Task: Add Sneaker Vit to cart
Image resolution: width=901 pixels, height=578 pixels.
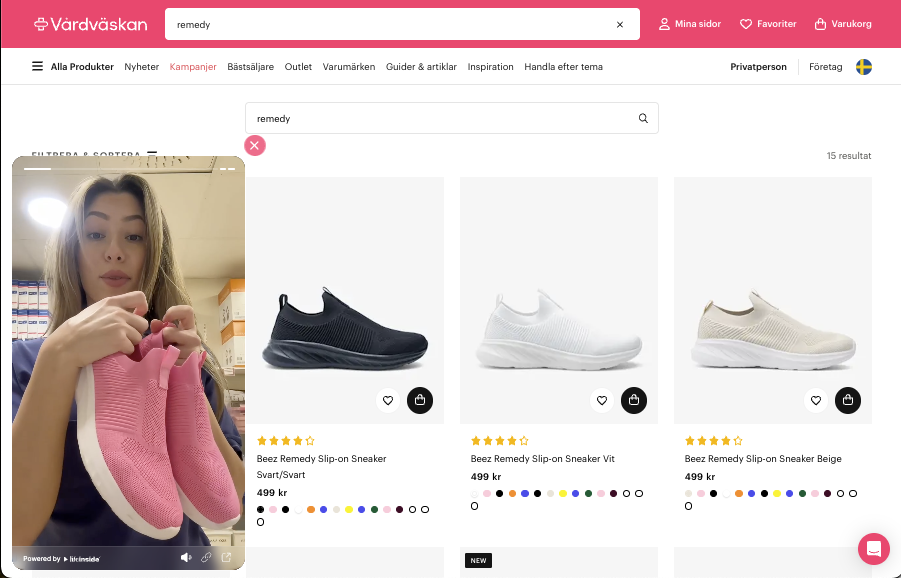Action: coord(634,400)
